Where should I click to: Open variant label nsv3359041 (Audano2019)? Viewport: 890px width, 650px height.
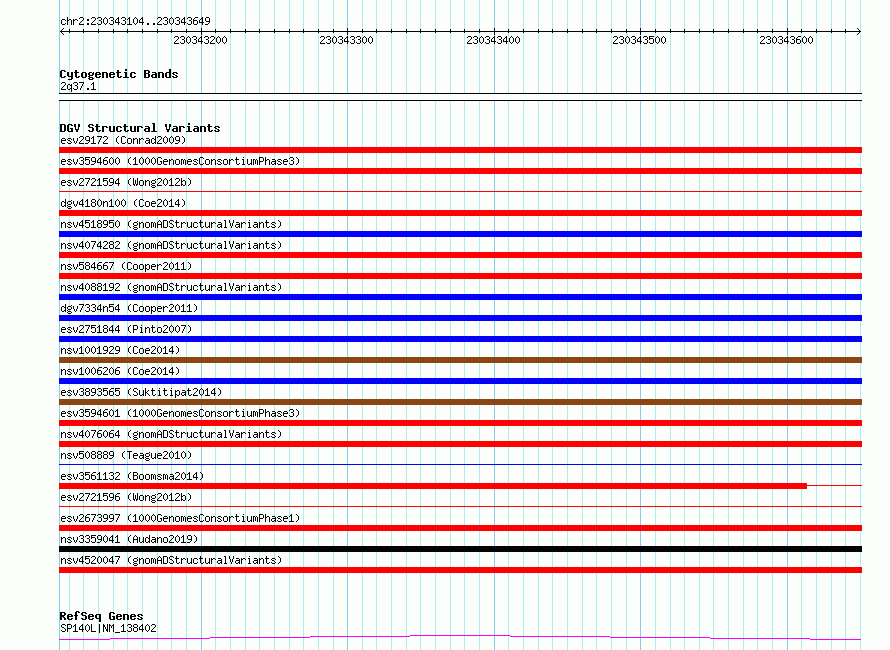tap(129, 539)
